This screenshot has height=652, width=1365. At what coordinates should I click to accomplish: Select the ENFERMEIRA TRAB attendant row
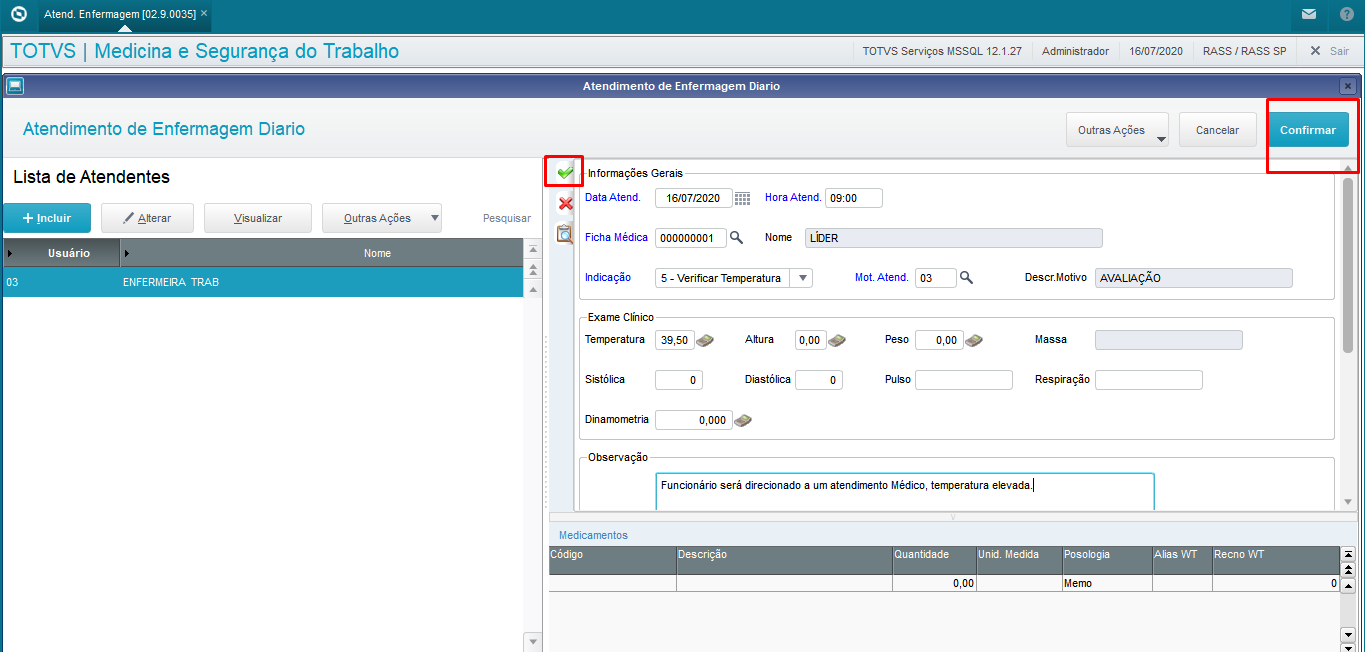click(263, 282)
